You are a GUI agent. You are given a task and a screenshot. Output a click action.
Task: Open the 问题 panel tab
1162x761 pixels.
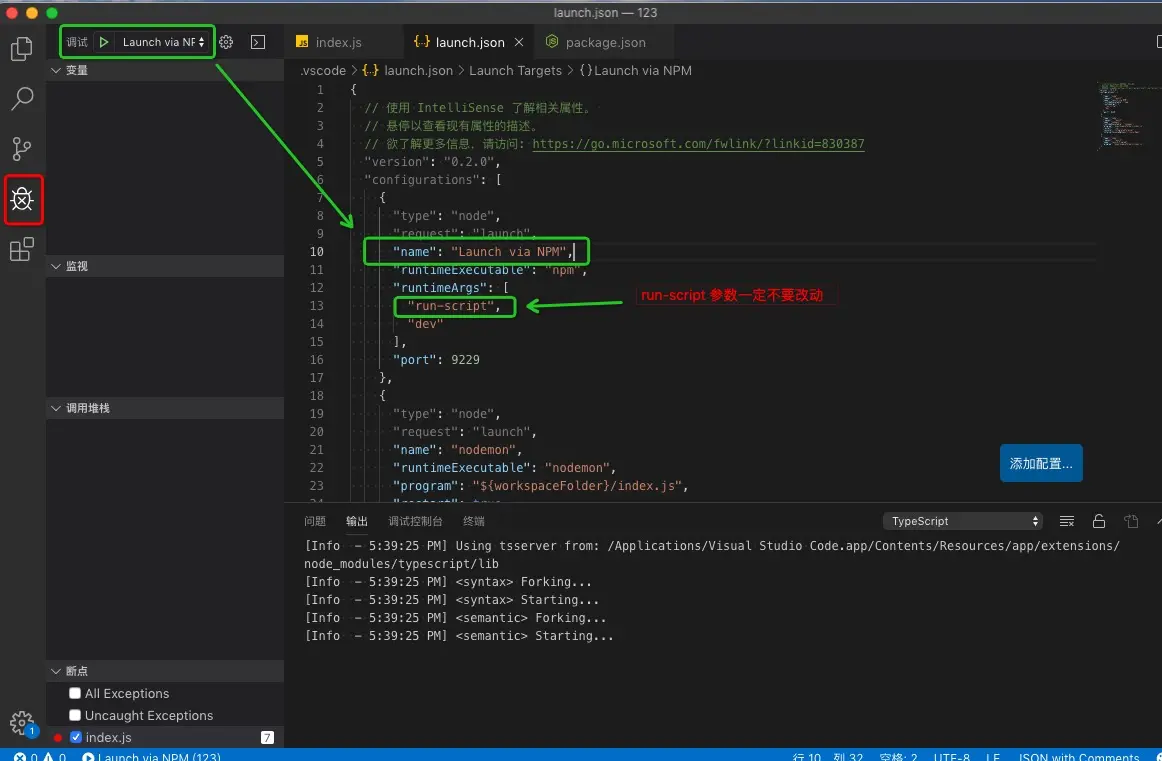pos(315,521)
